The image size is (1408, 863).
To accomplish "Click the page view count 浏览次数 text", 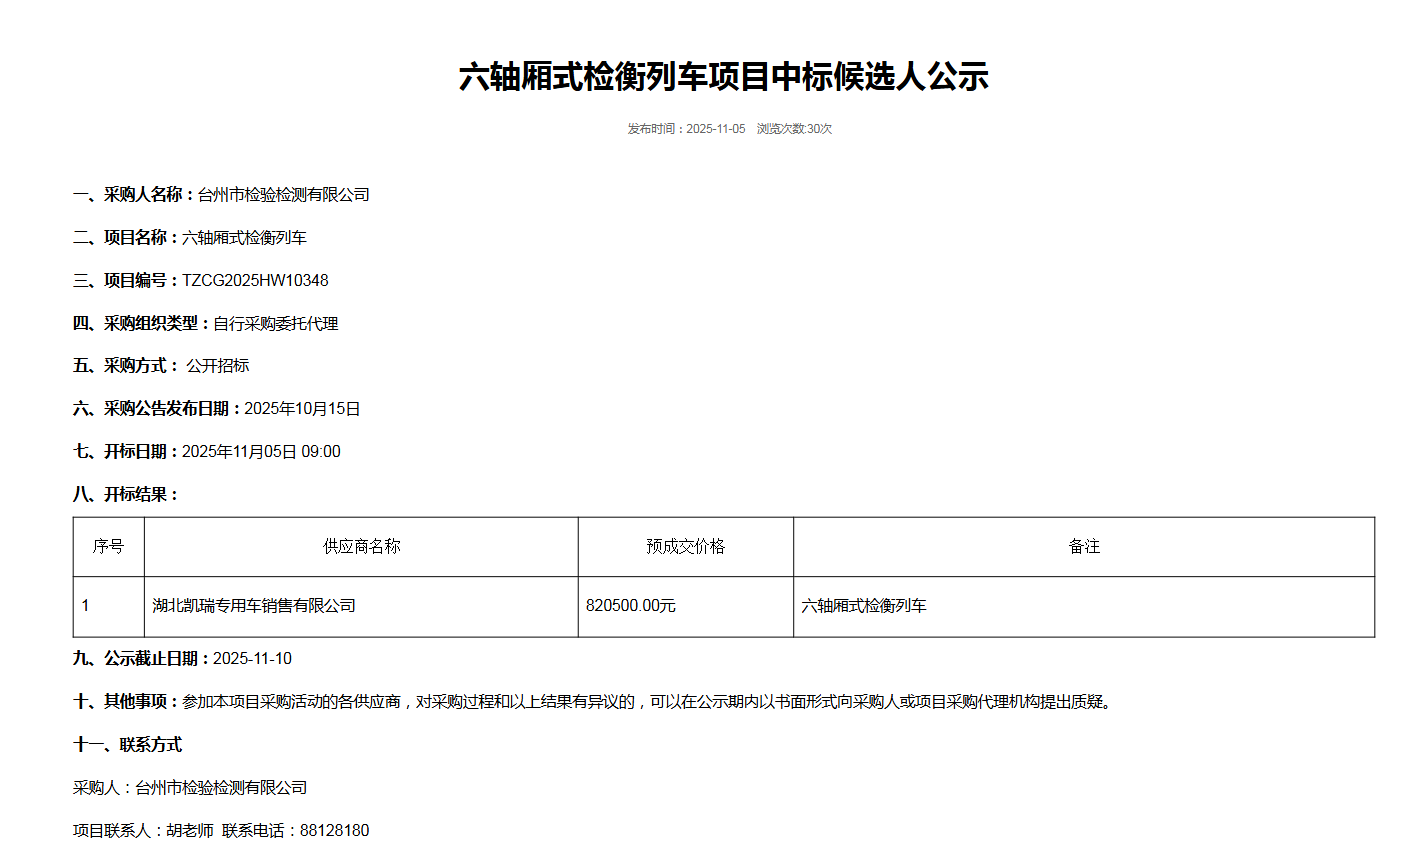I will pos(794,129).
